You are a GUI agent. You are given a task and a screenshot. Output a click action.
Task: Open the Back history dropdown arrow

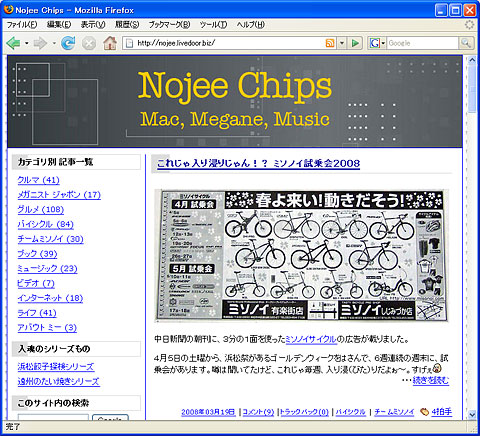pos(27,43)
